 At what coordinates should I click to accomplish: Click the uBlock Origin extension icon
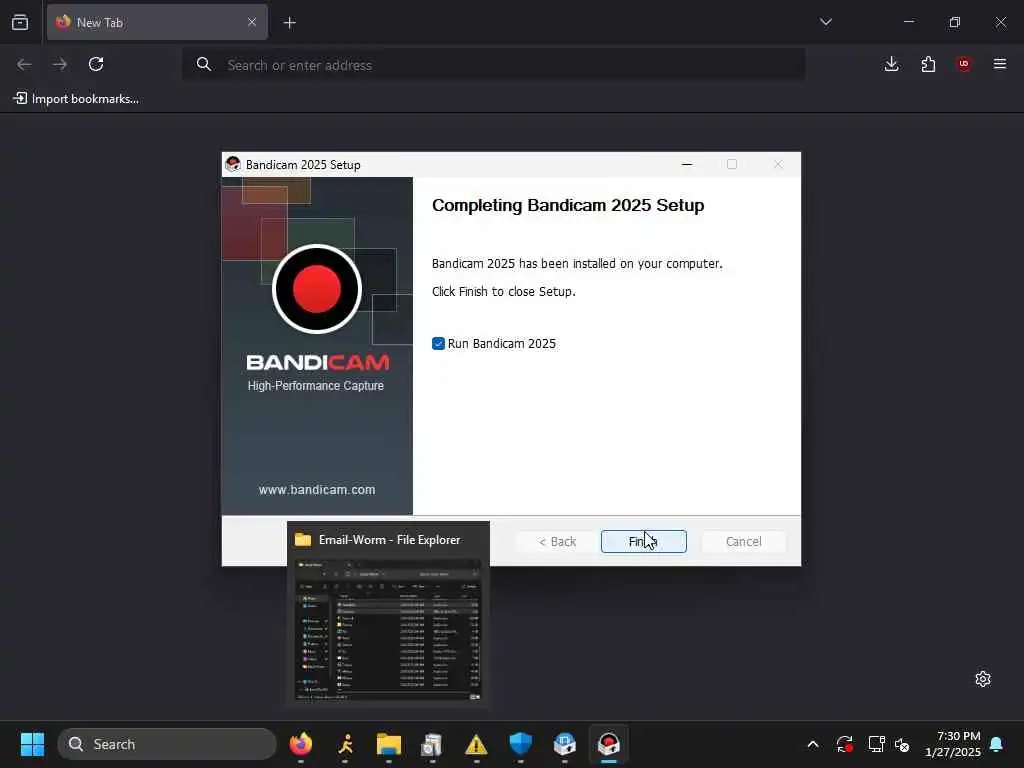pos(964,64)
